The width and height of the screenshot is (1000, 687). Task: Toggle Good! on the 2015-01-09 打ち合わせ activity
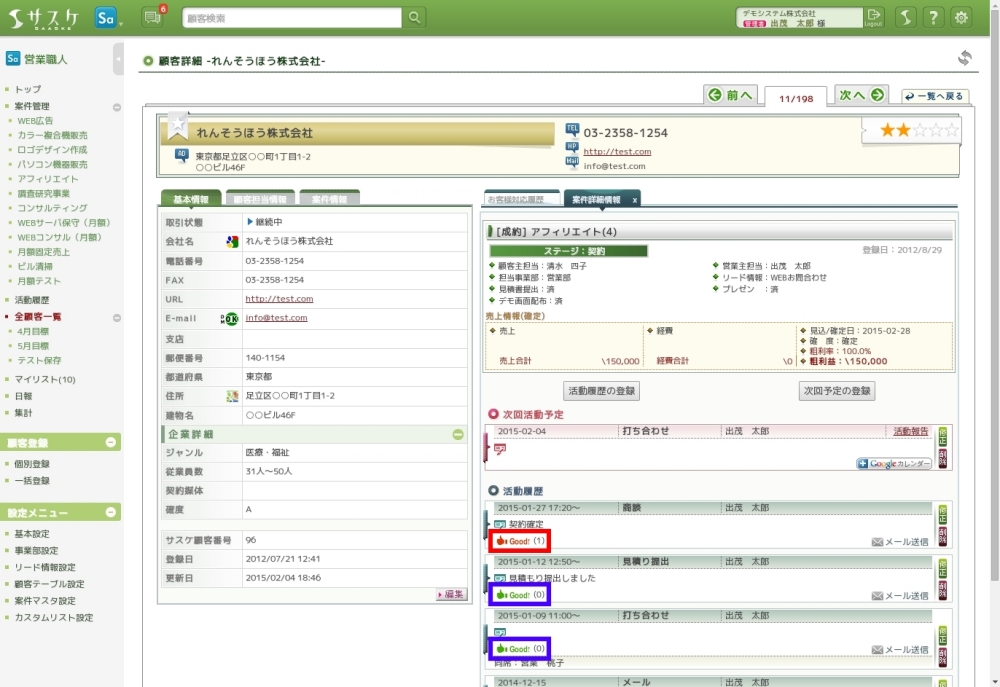click(519, 649)
